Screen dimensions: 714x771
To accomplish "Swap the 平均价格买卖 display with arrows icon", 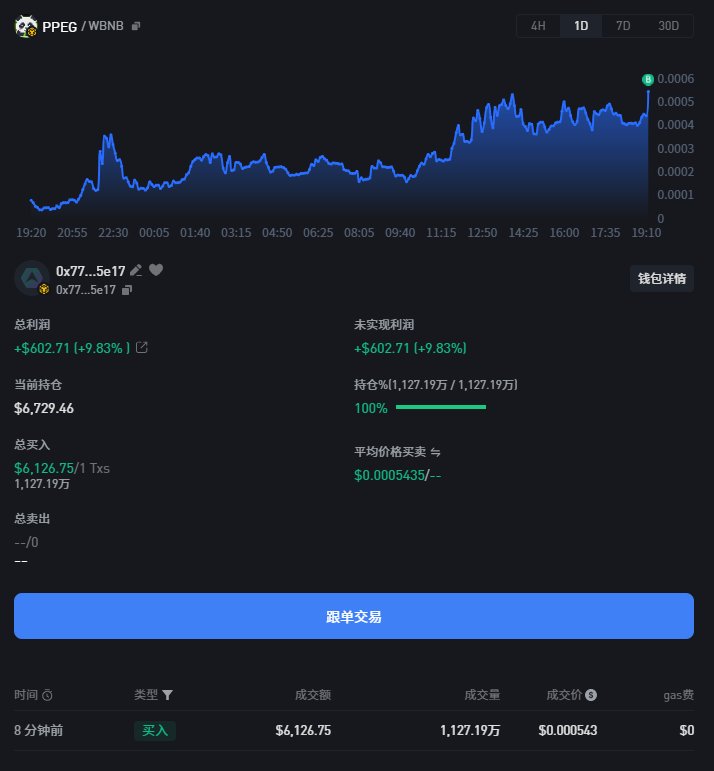I will click(x=436, y=452).
